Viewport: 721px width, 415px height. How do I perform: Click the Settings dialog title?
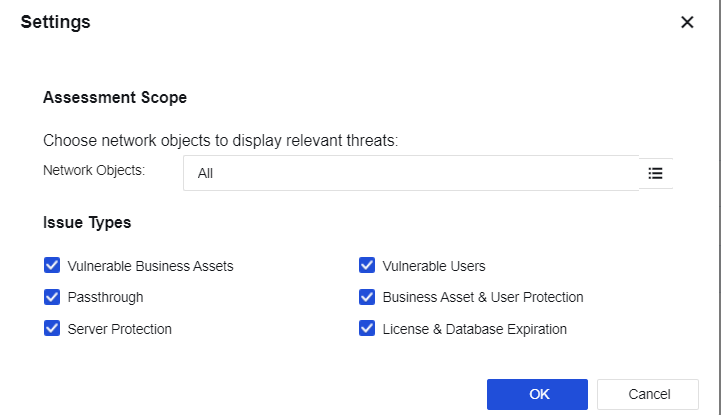click(x=56, y=22)
